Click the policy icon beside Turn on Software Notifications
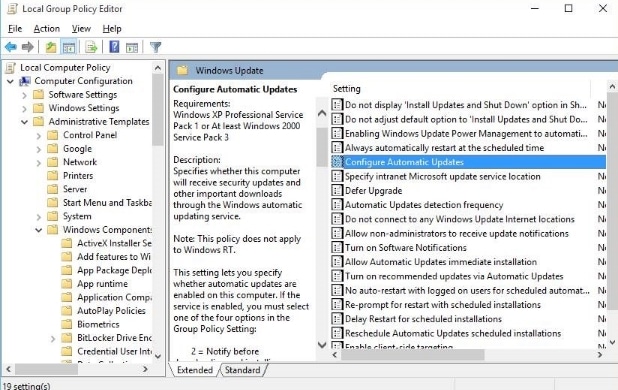 (x=337, y=248)
